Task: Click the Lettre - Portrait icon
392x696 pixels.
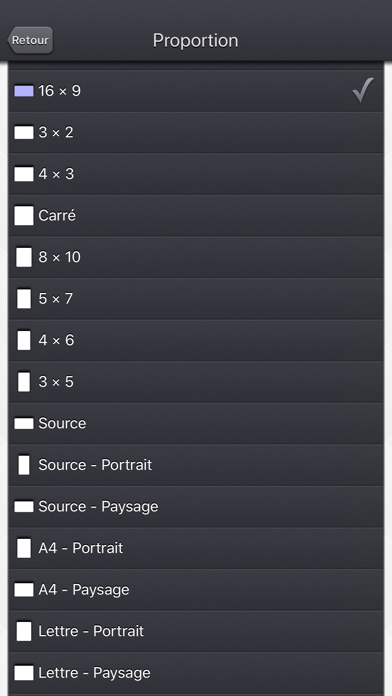Action: click(x=24, y=631)
